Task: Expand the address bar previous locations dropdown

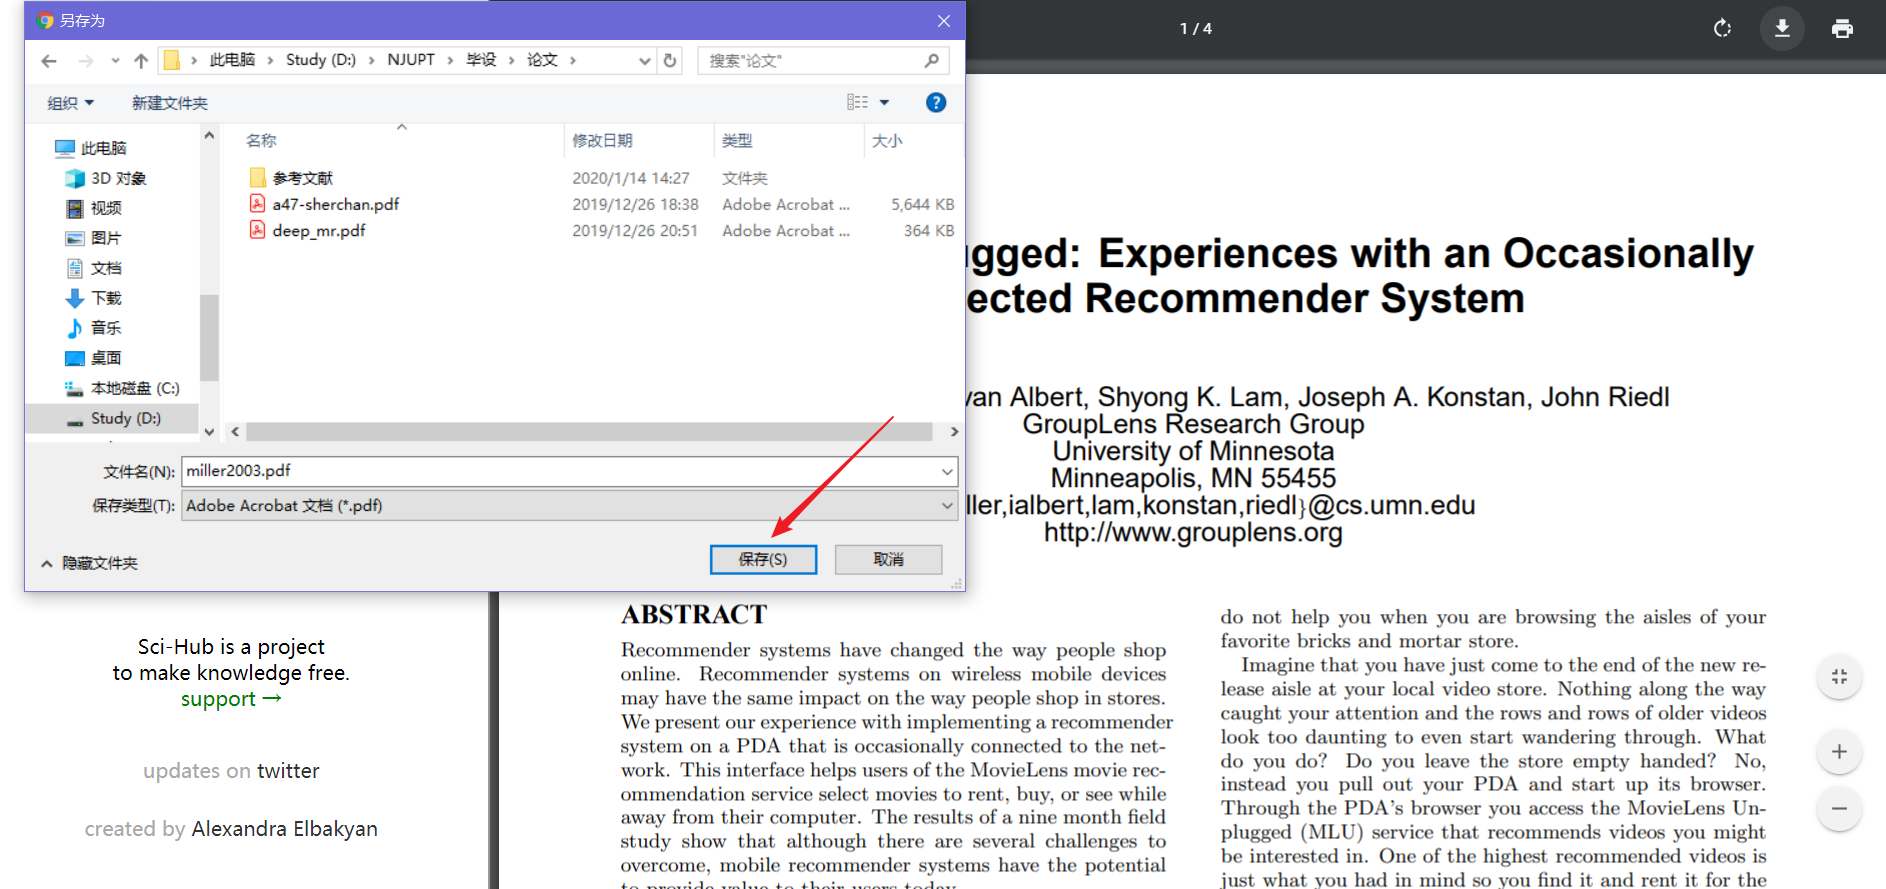Action: point(644,61)
